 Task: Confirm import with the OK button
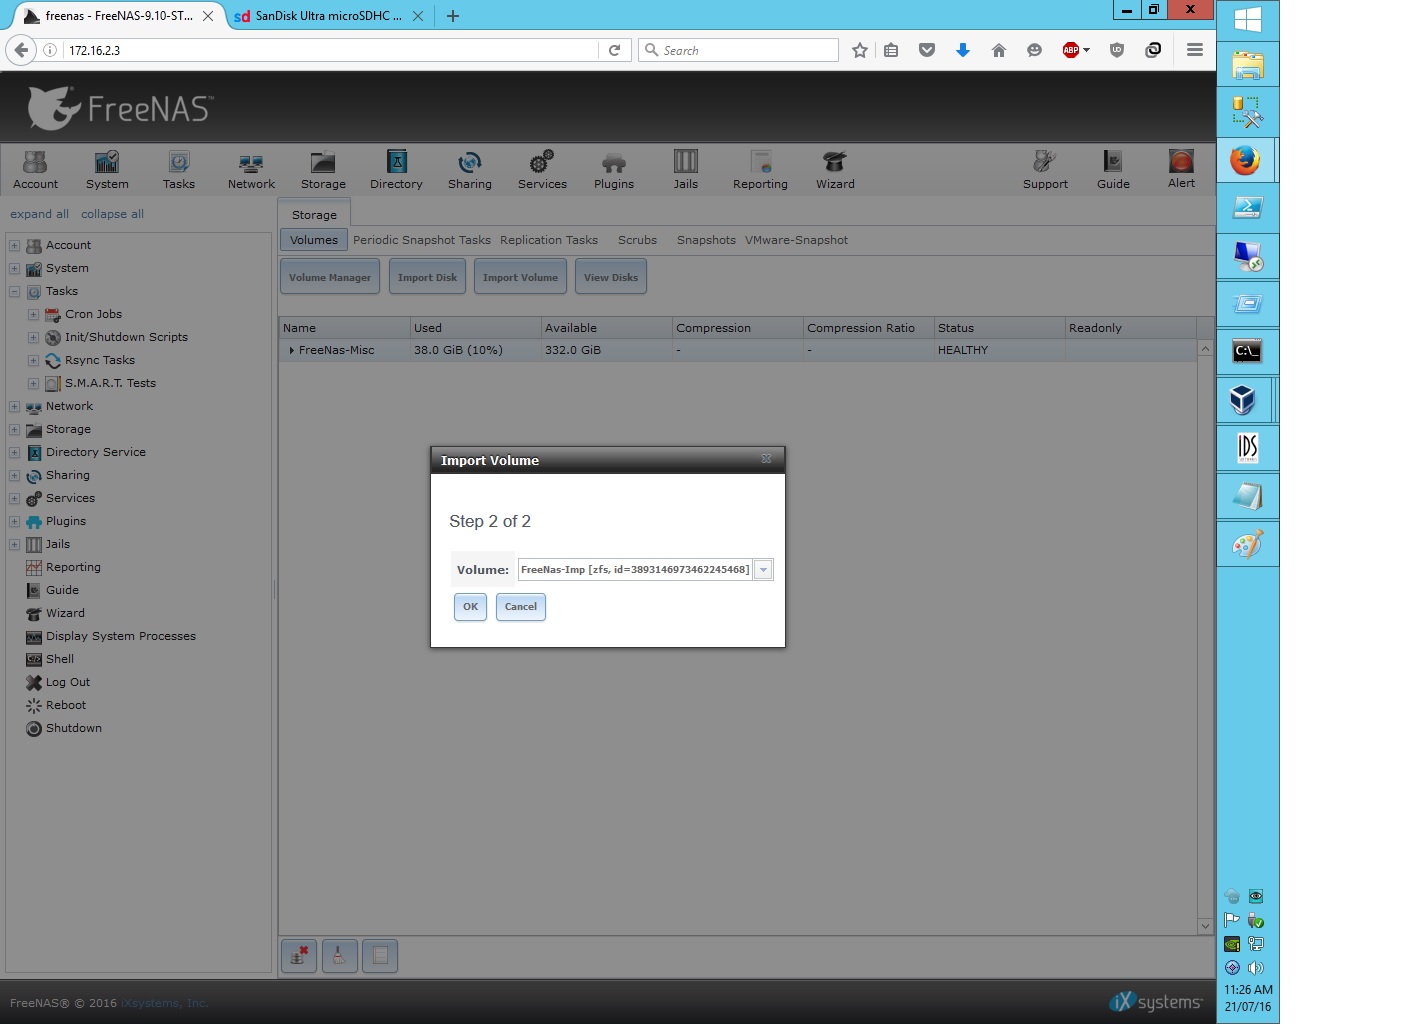470,607
